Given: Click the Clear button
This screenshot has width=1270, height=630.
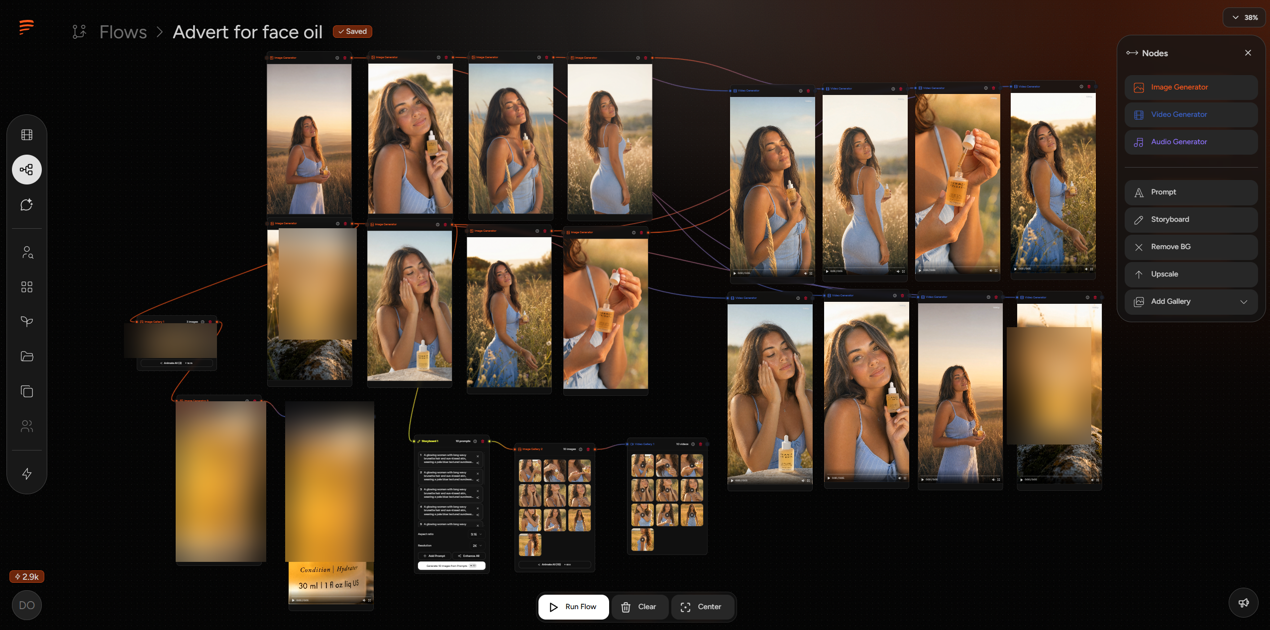Looking at the screenshot, I should tap(639, 607).
